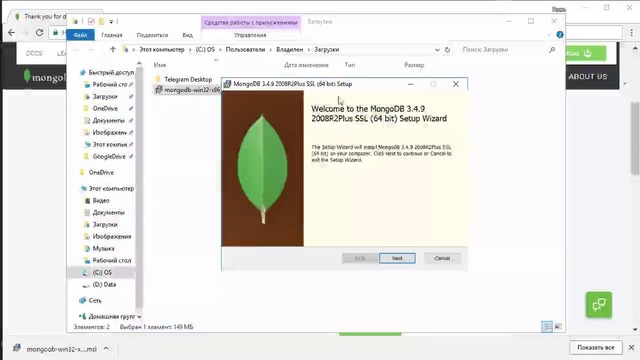Refresh the Explorer folder view

tap(447, 49)
